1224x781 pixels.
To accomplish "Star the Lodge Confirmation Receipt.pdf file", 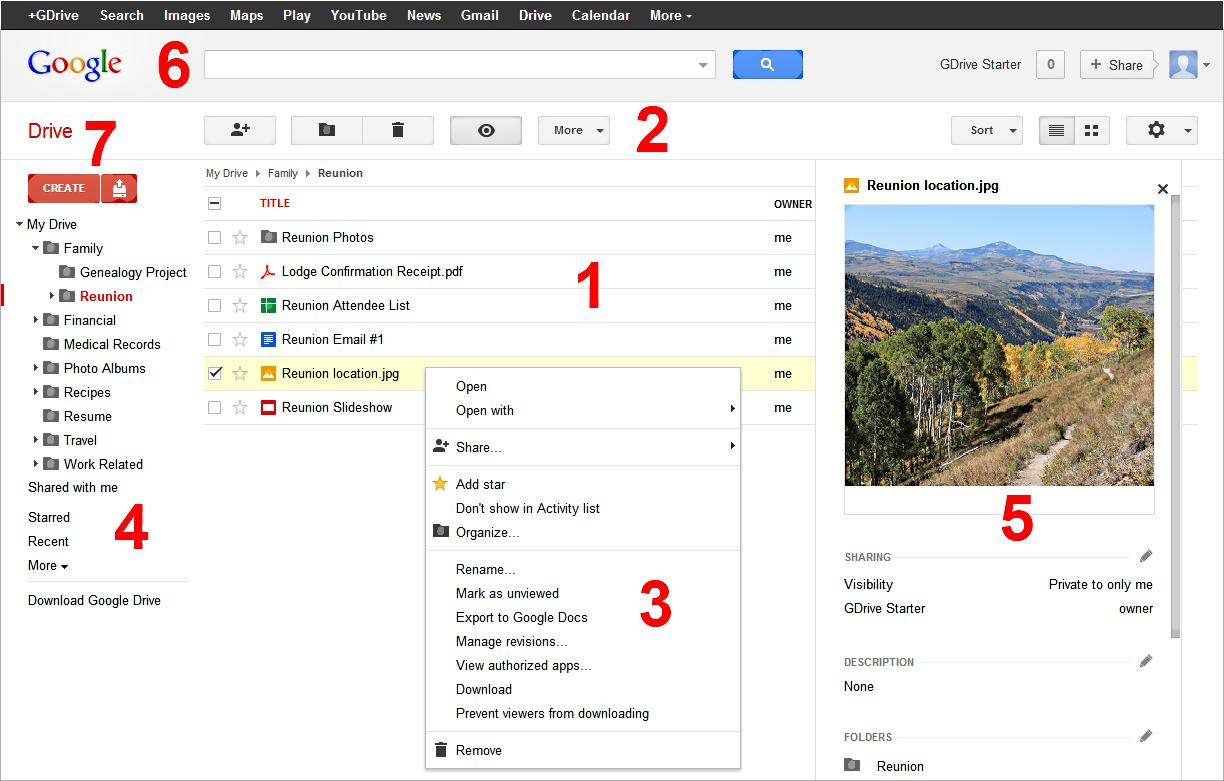I will [x=239, y=271].
